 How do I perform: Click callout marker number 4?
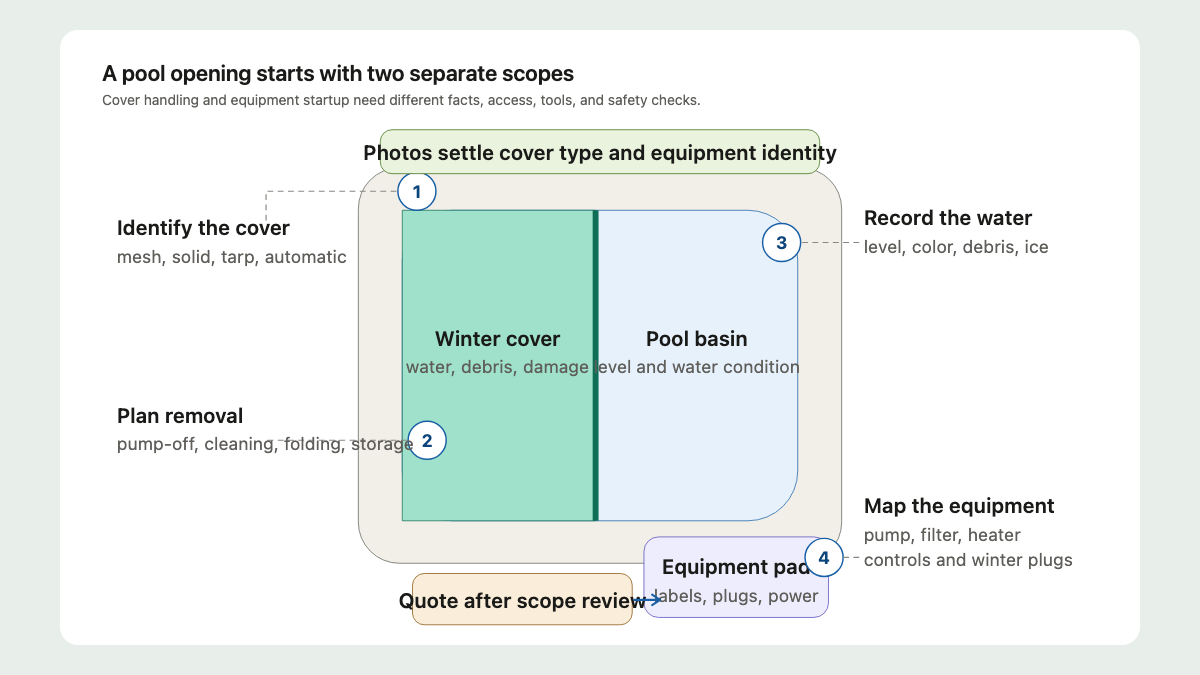(x=824, y=557)
